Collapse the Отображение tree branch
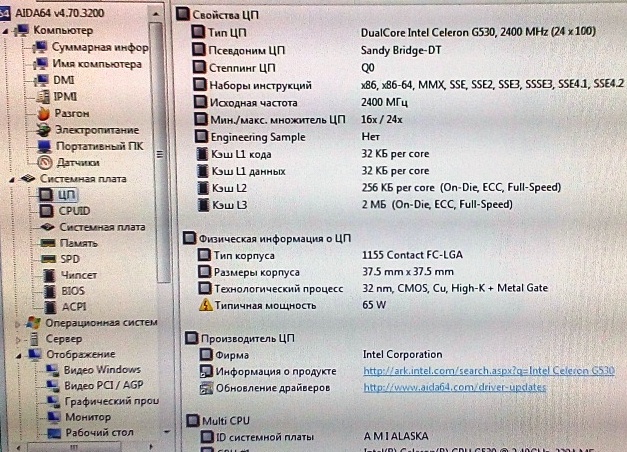This screenshot has height=452, width=627. pos(18,355)
